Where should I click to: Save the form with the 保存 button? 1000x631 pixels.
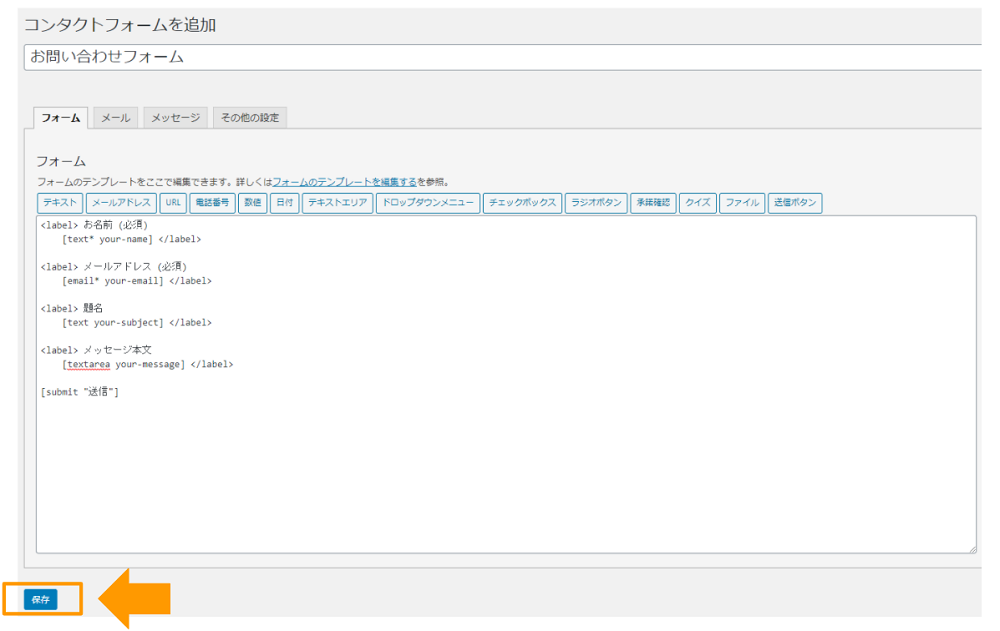point(41,600)
